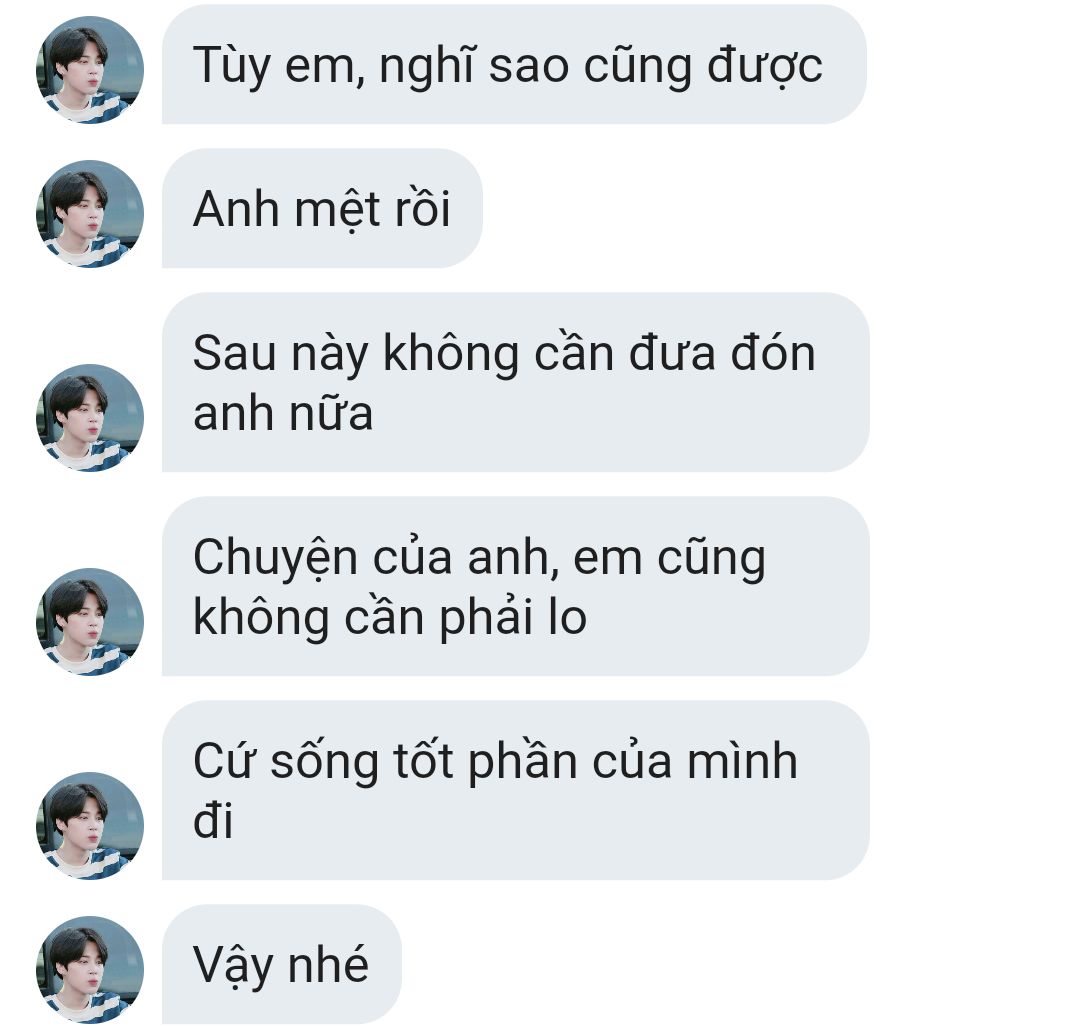The width and height of the screenshot is (1080, 1028).
Task: Click the text line 'anh nữa'
Action: 283,414
